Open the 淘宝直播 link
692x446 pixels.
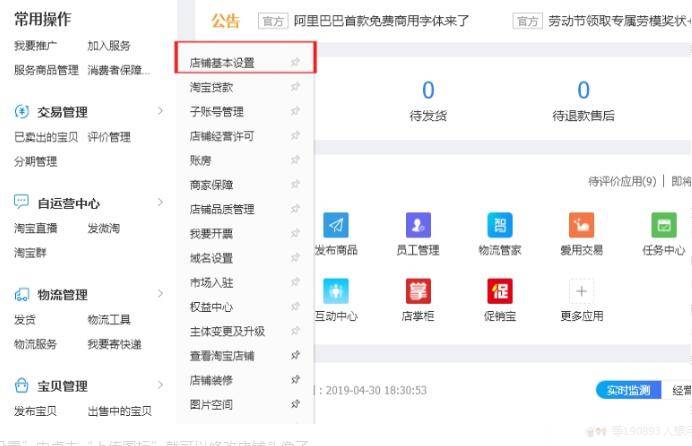click(x=35, y=228)
